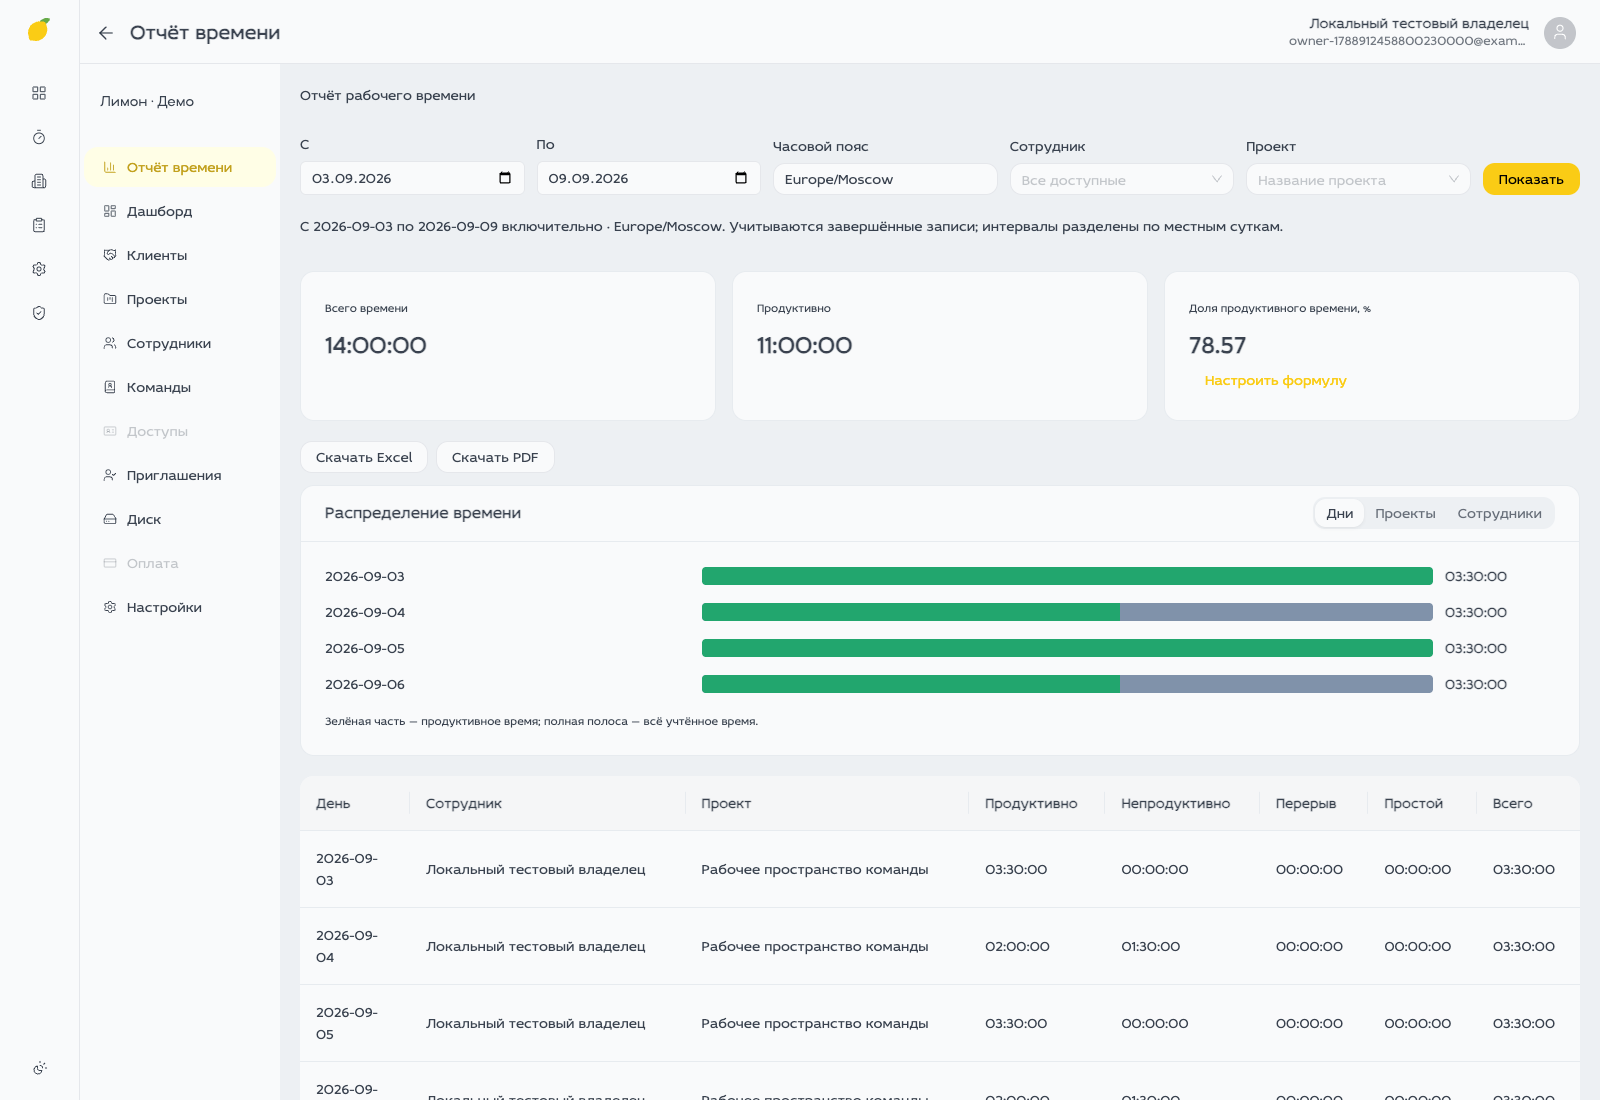This screenshot has height=1100, width=1600.
Task: Click the grid dashboard icon in left rail
Action: (x=39, y=93)
